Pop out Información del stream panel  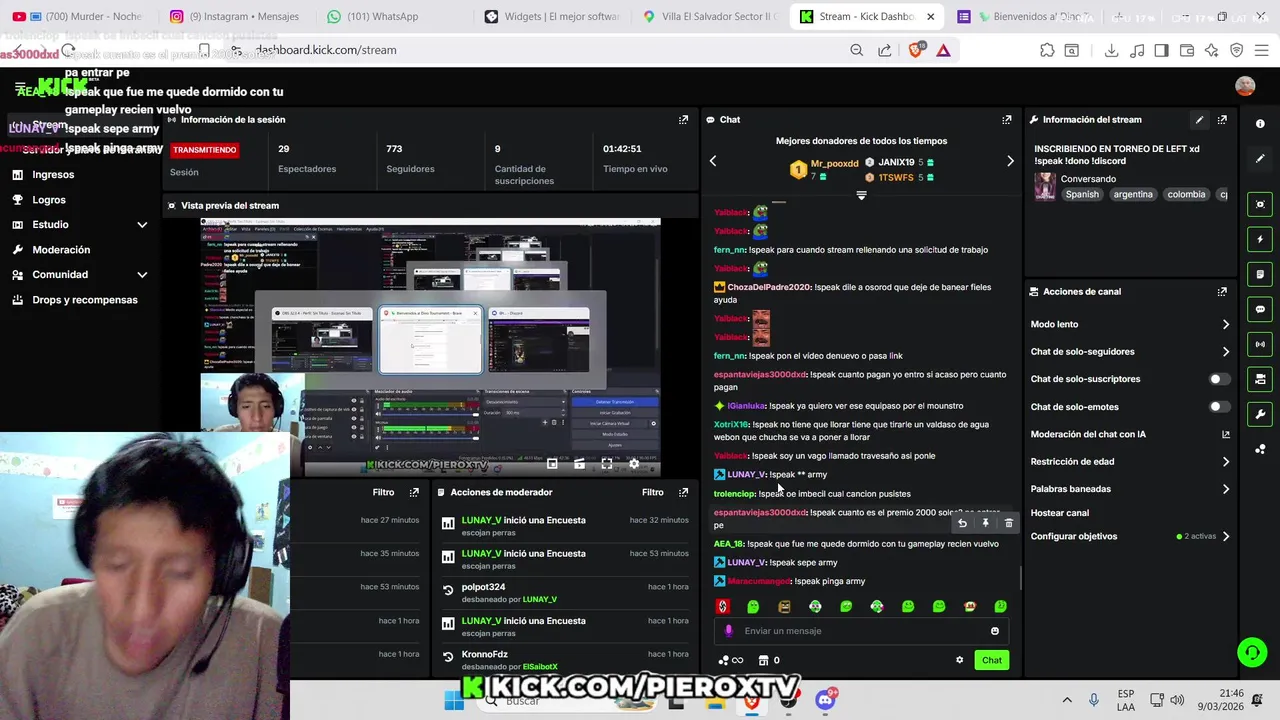[1222, 119]
